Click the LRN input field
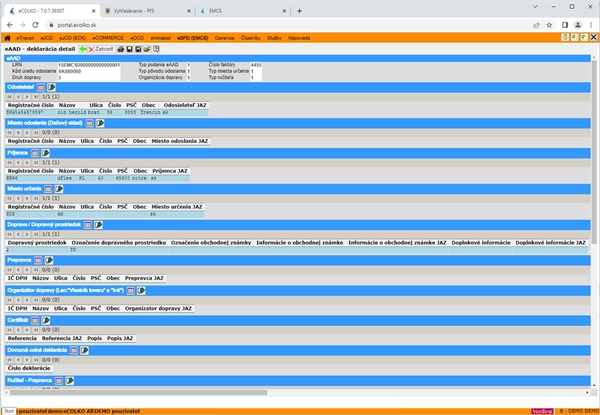This screenshot has height=415, width=600. 88,65
